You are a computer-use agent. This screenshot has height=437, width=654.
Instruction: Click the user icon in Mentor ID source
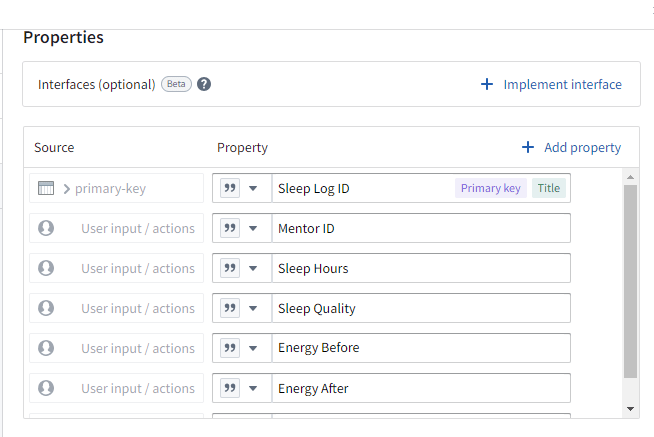(x=46, y=228)
